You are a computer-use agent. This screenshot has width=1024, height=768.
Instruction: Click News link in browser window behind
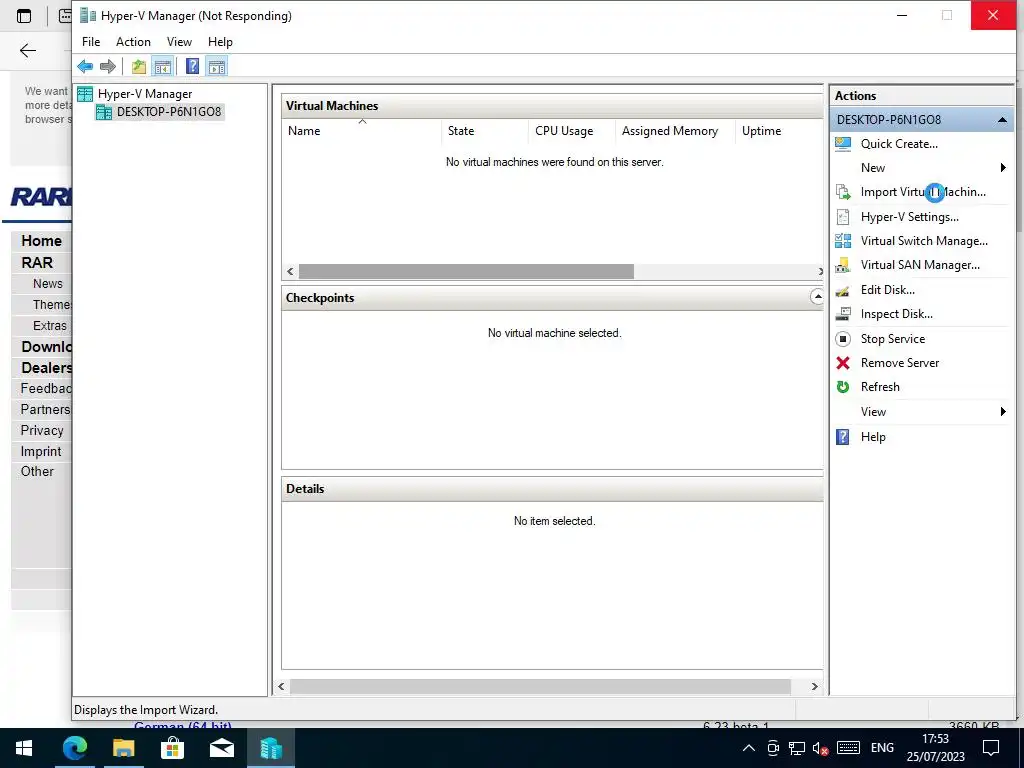(x=48, y=284)
